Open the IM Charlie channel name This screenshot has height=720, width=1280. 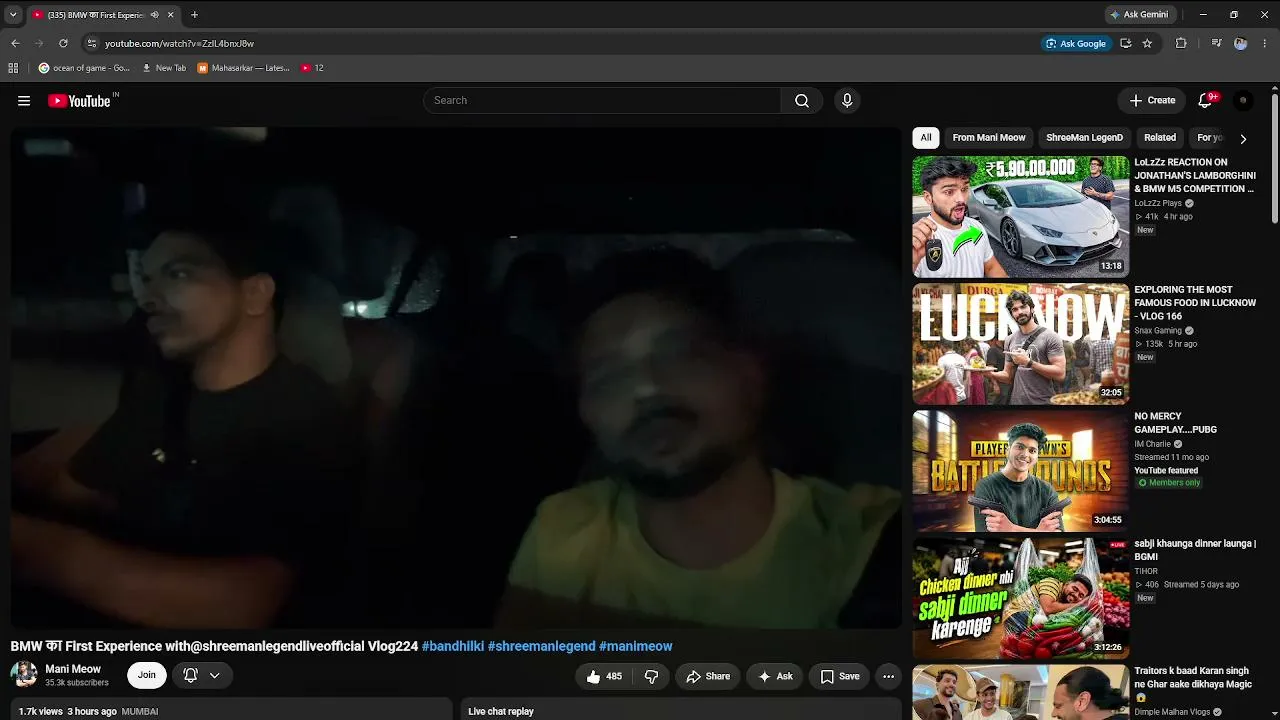coord(1152,444)
